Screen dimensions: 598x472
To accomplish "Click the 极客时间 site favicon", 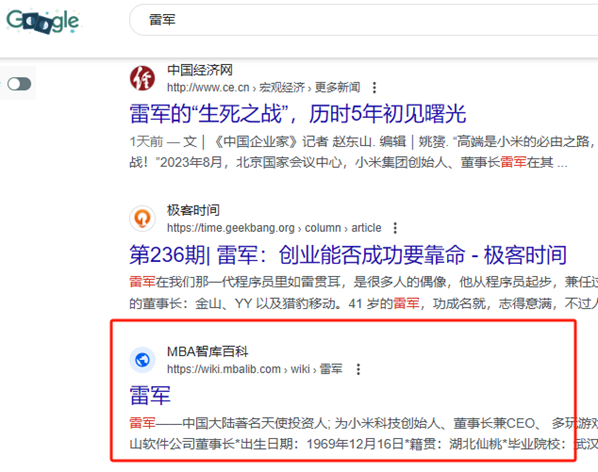I will pyautogui.click(x=142, y=218).
